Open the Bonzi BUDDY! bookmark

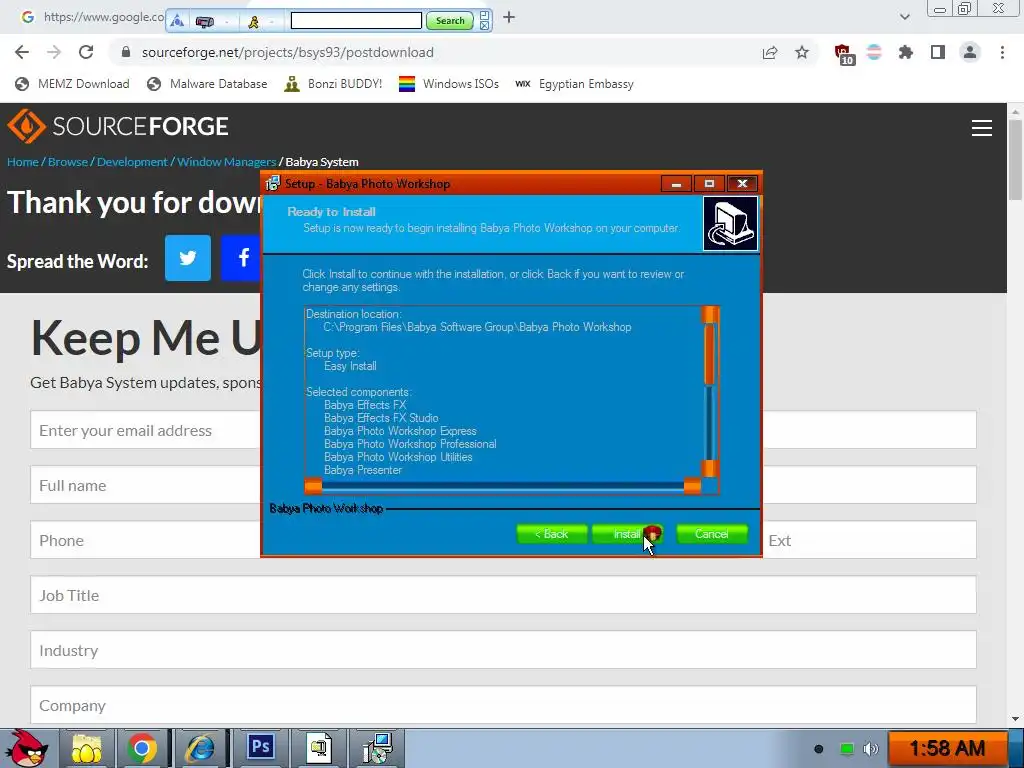click(333, 84)
